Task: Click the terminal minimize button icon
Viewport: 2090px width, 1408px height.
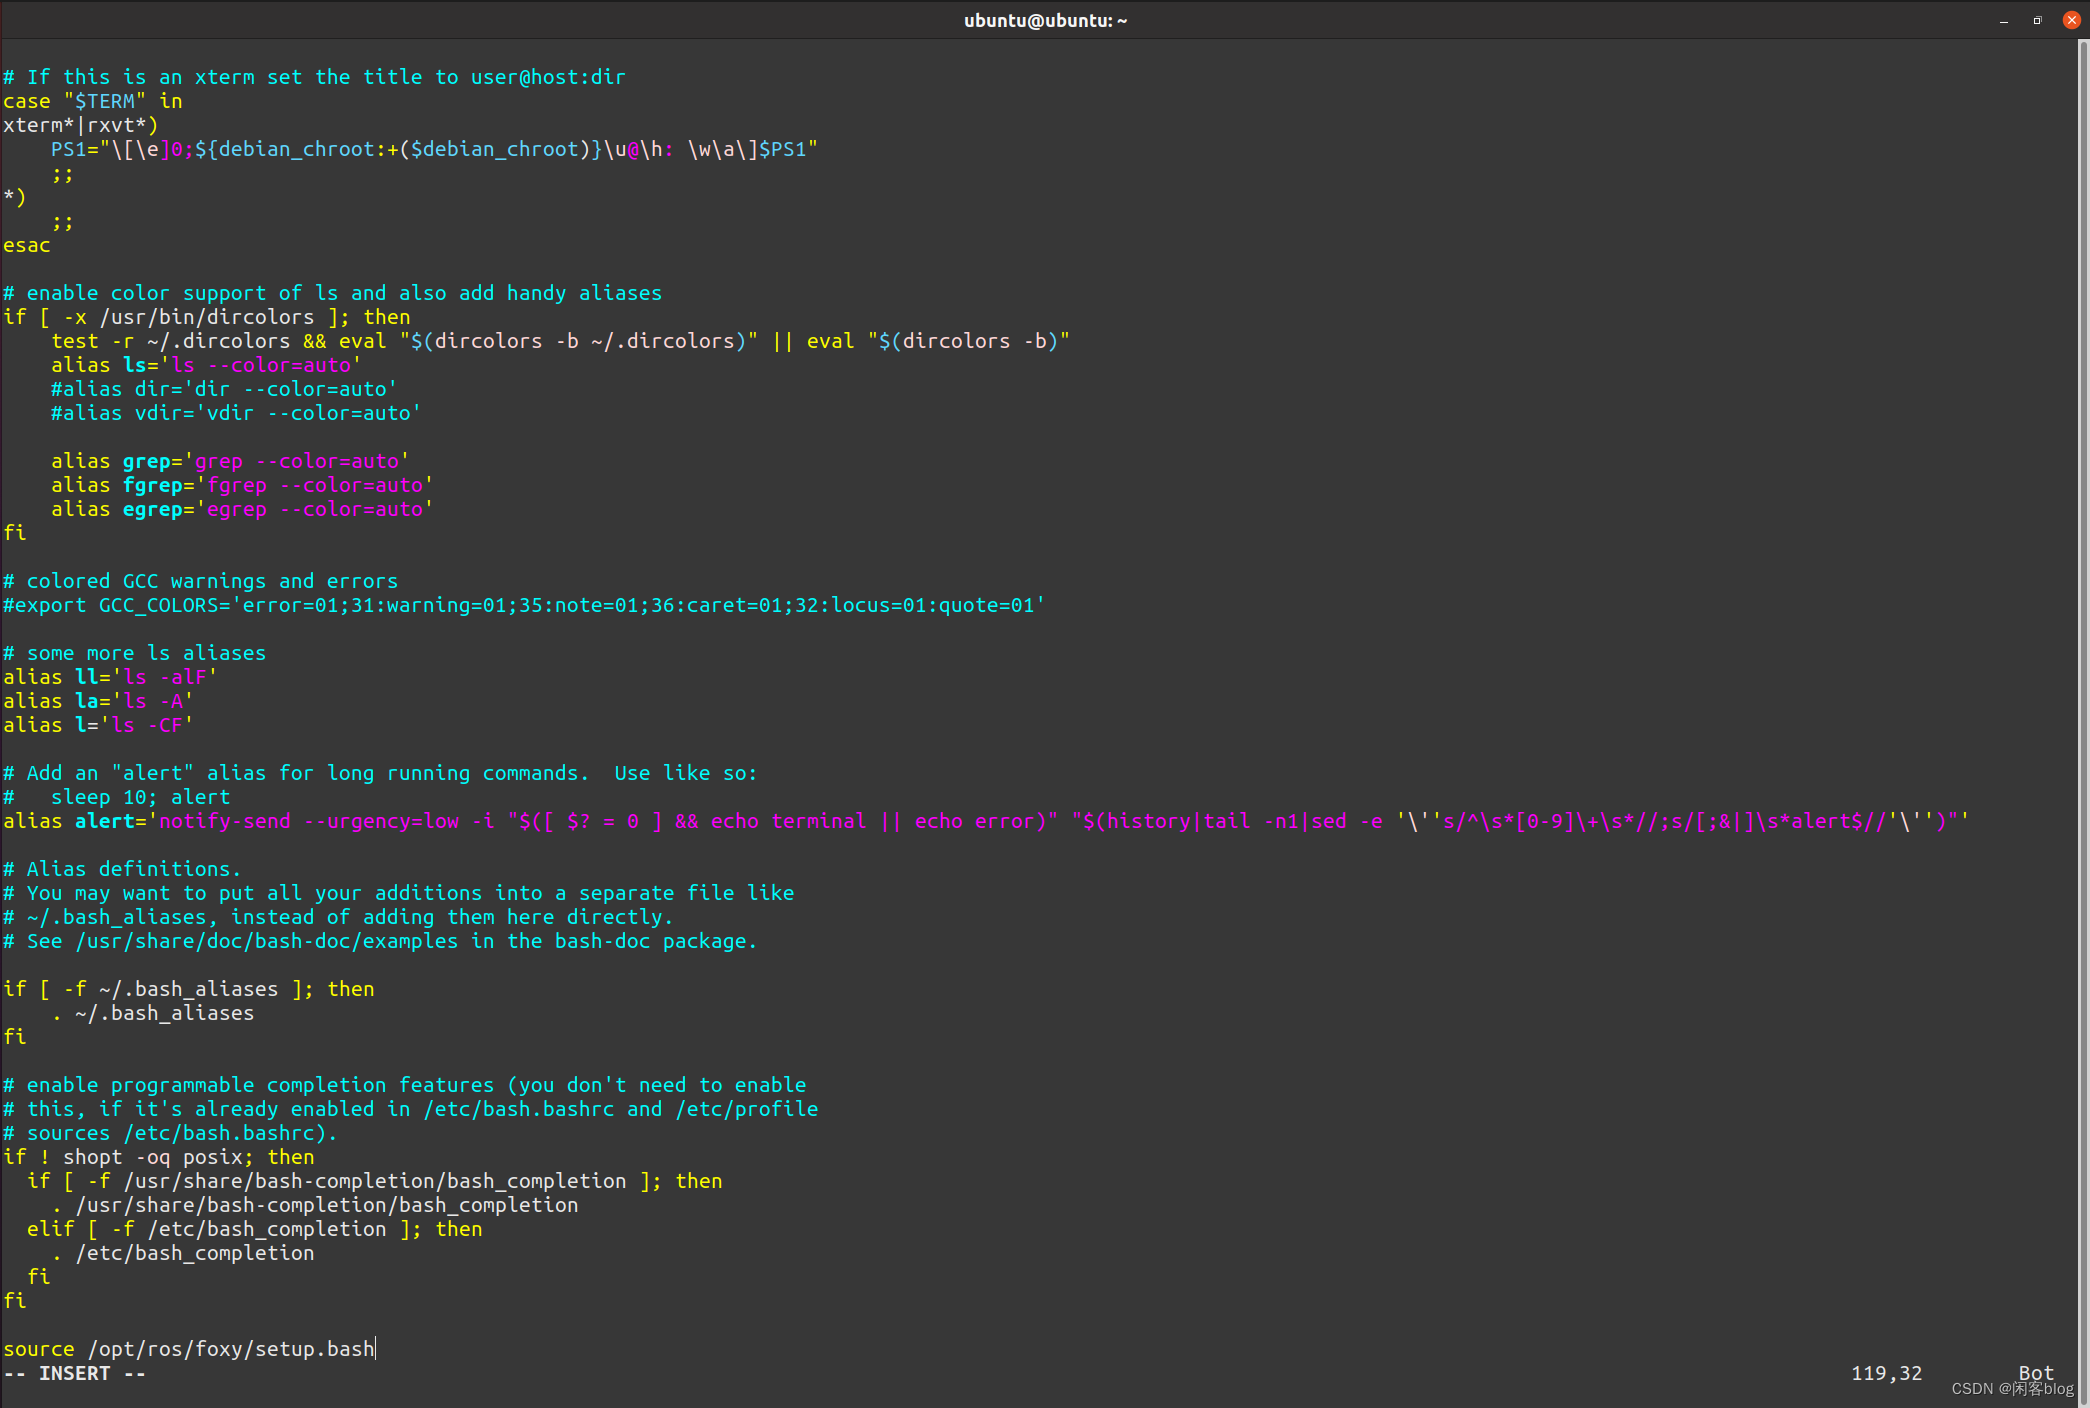Action: (x=2004, y=22)
